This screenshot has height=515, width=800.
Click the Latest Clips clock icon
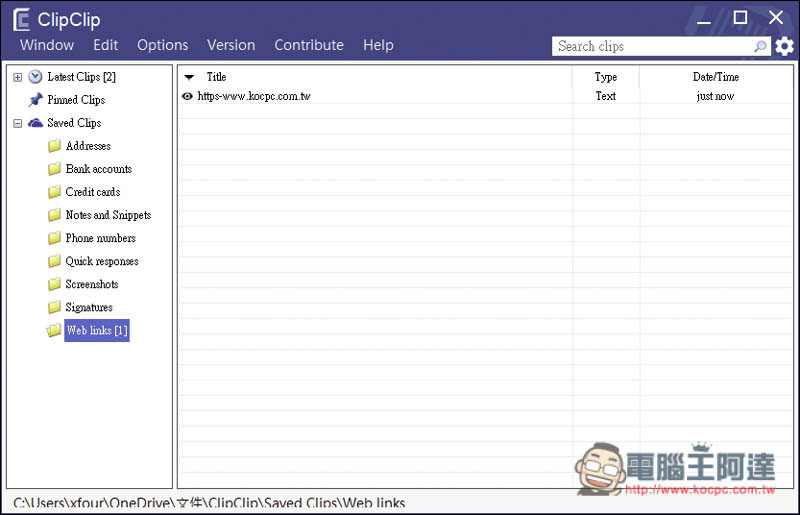(35, 77)
